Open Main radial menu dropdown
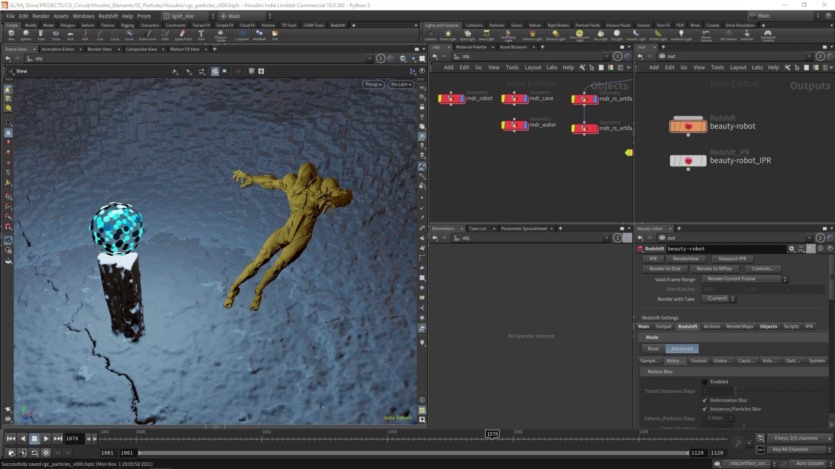 [245, 16]
